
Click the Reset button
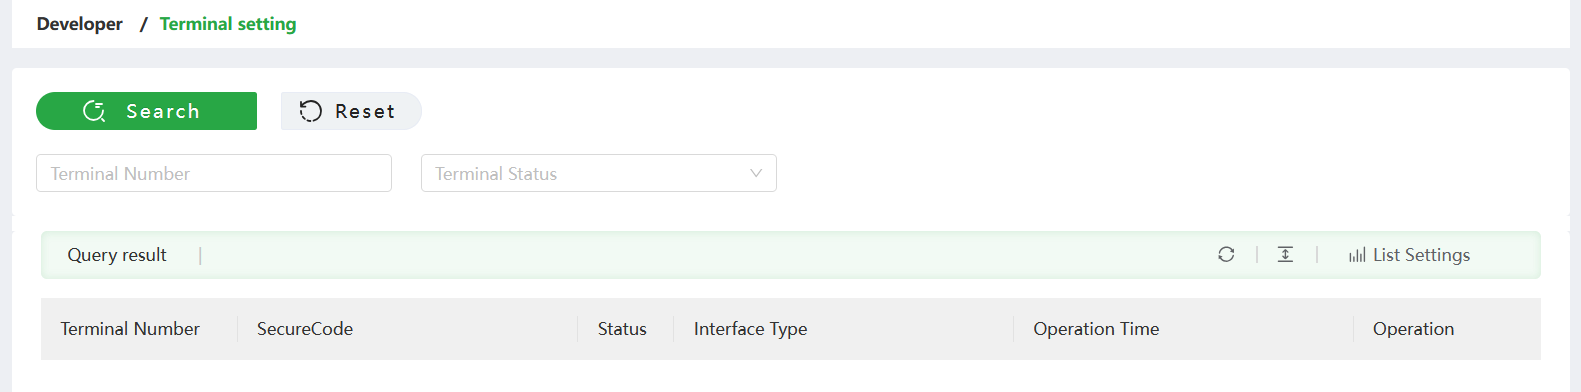pyautogui.click(x=351, y=111)
